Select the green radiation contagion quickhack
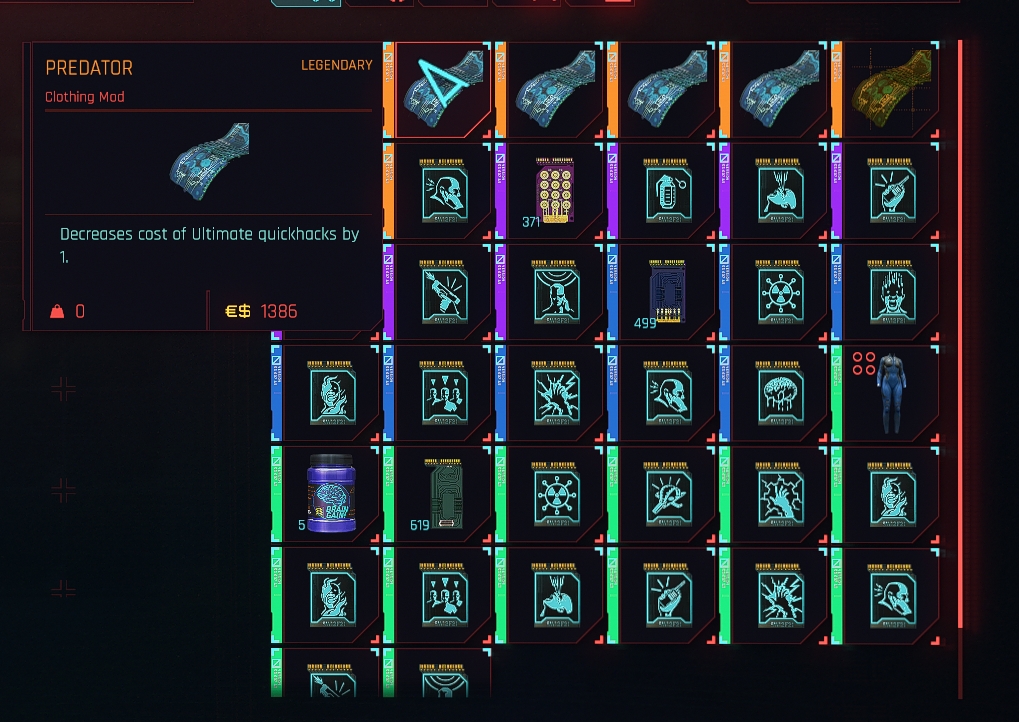Image resolution: width=1019 pixels, height=722 pixels. 554,494
